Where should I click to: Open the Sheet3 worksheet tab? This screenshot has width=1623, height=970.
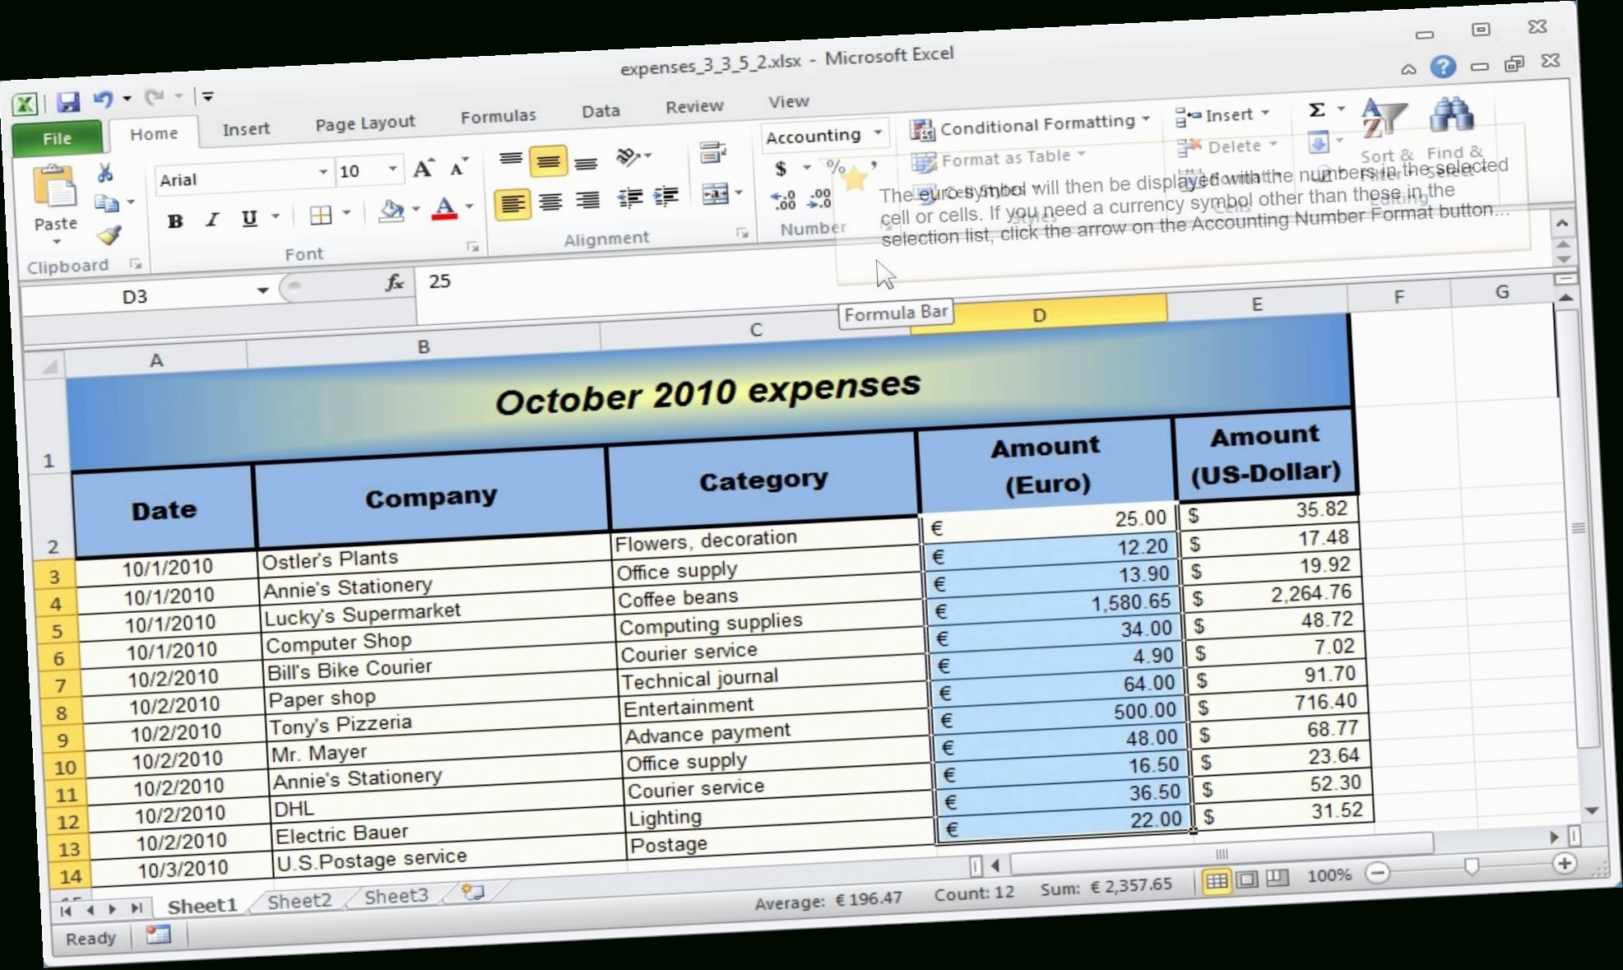coord(396,897)
